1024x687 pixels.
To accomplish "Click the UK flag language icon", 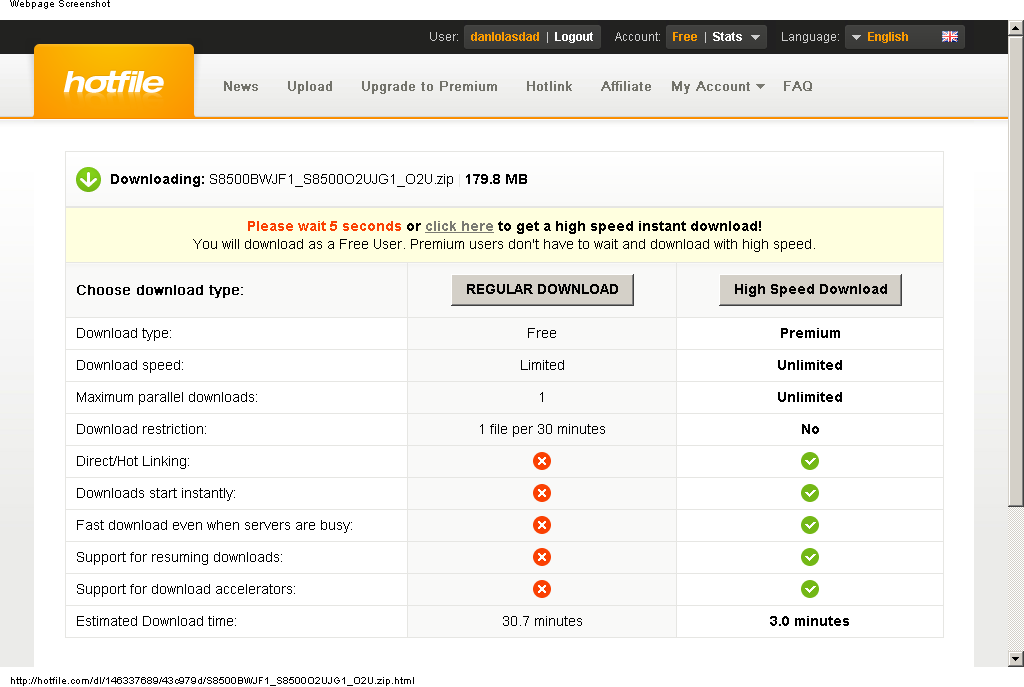I will coord(950,37).
